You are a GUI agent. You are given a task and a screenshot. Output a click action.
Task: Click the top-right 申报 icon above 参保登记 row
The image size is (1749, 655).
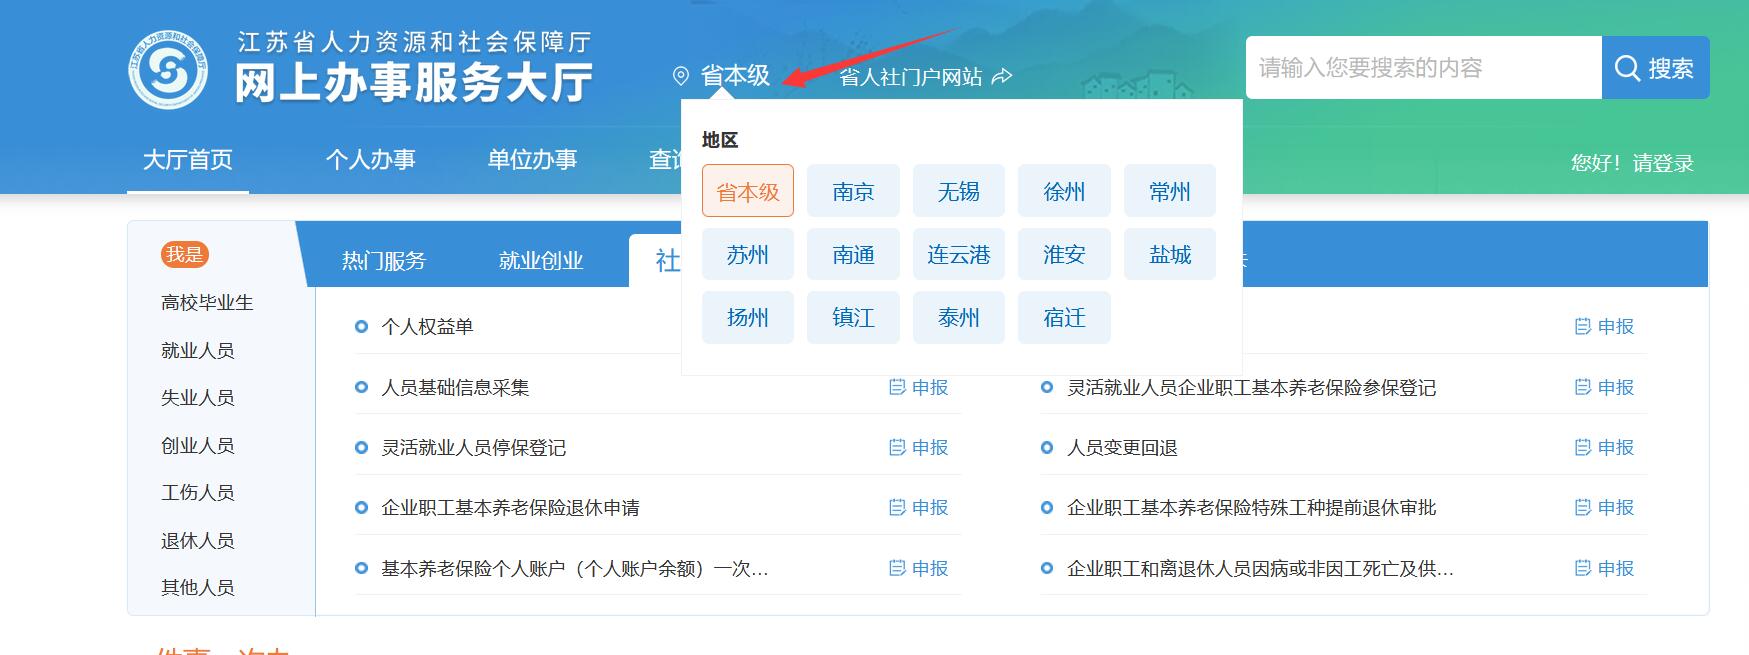pyautogui.click(x=1583, y=326)
